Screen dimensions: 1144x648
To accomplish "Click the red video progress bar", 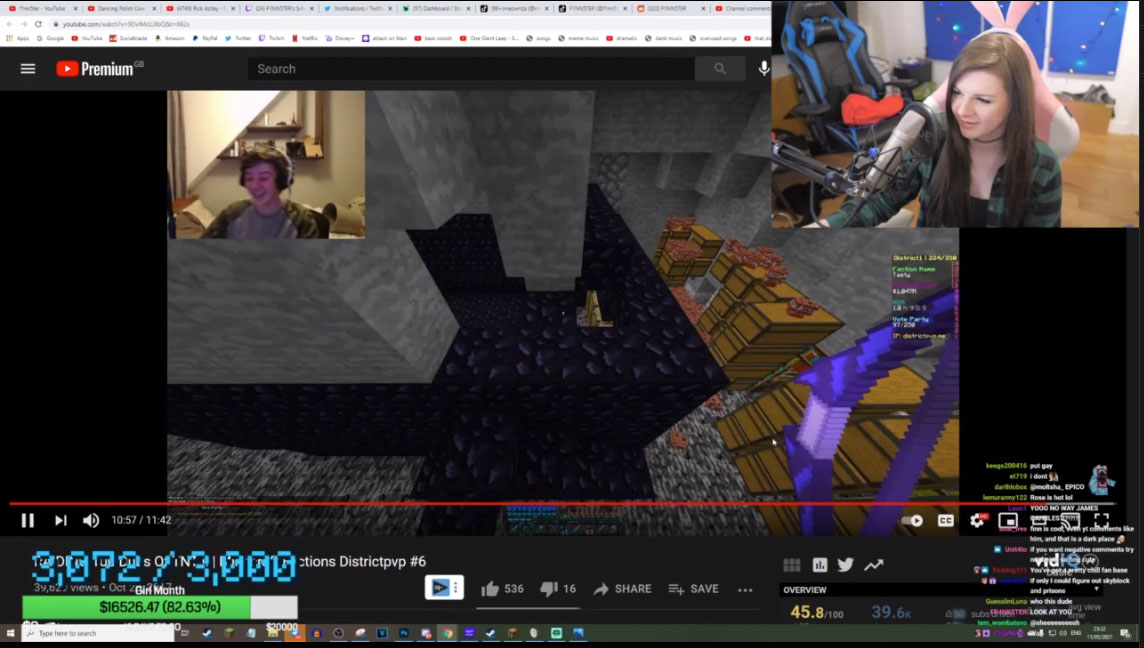I will click(x=562, y=503).
